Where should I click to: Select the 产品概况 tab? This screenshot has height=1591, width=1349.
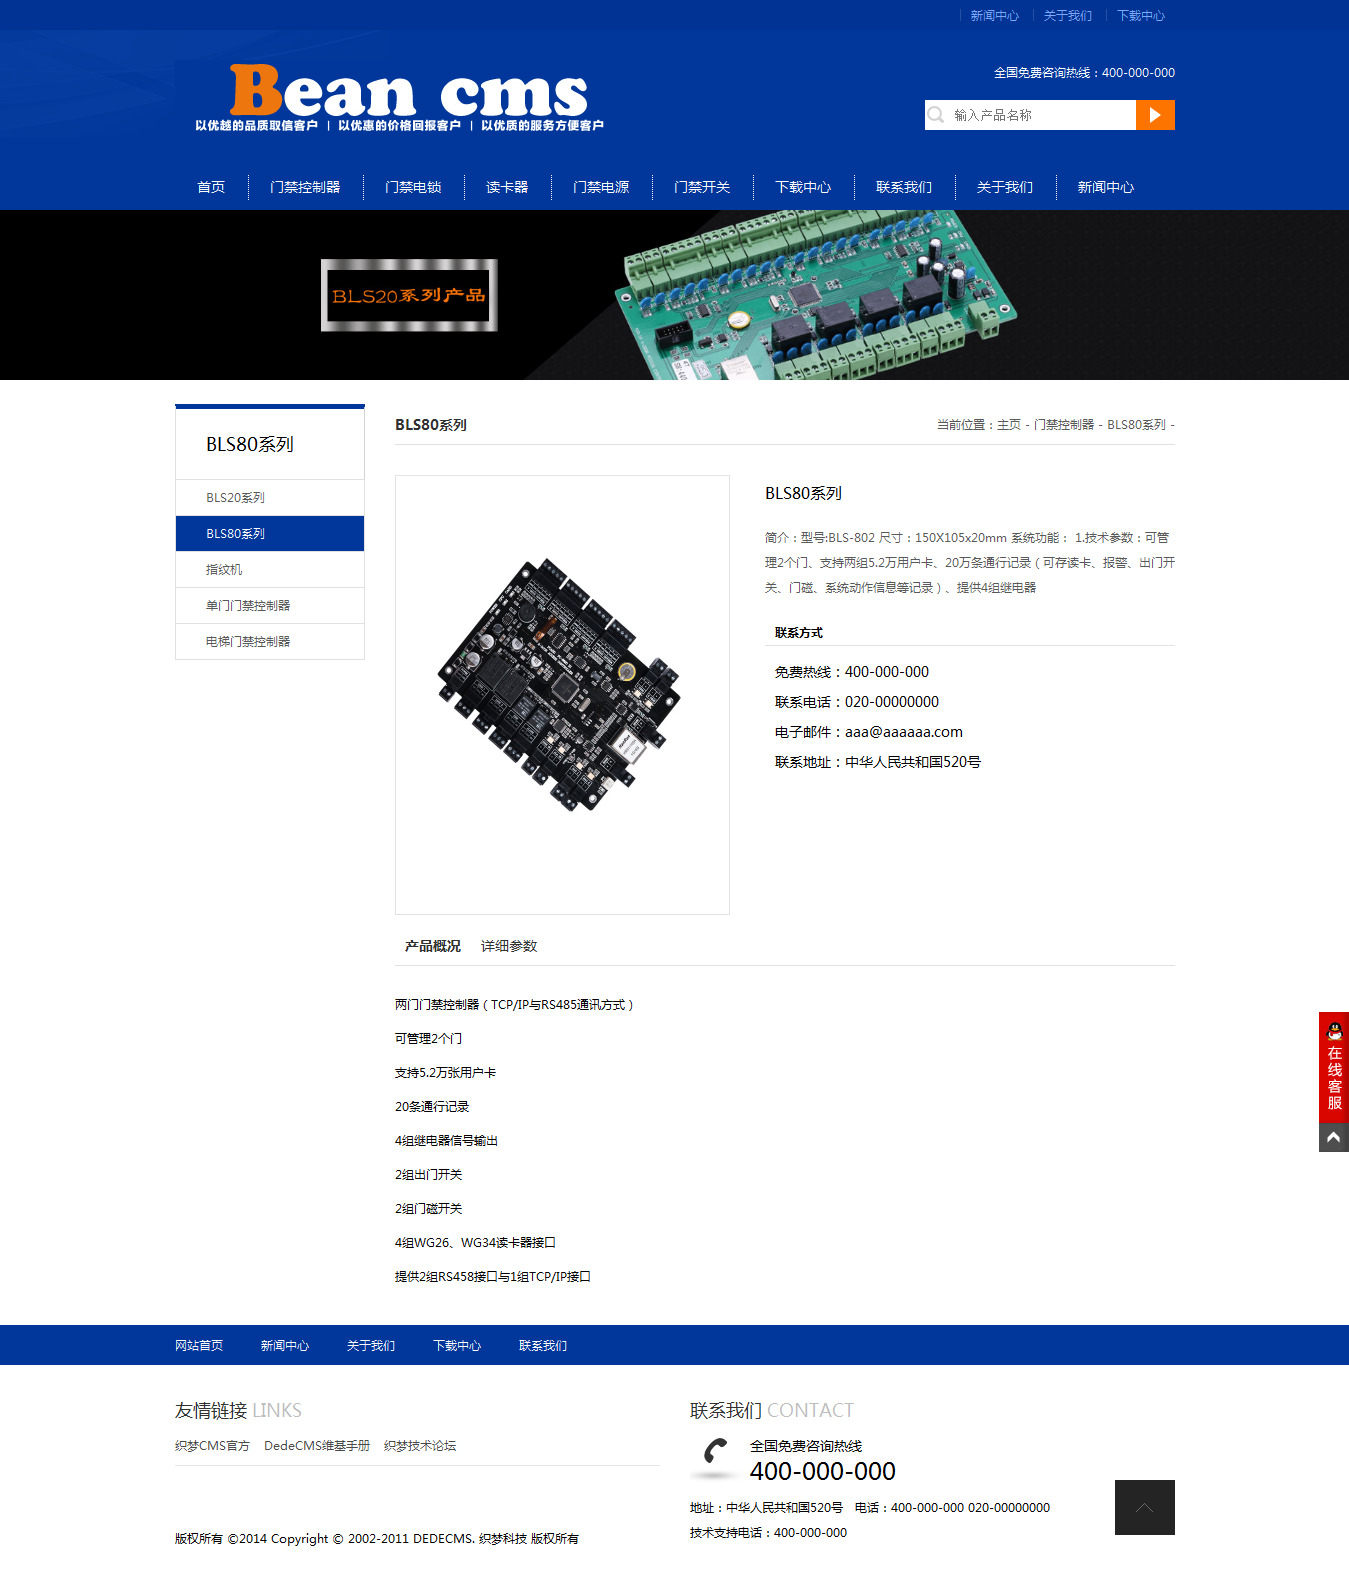click(x=433, y=946)
